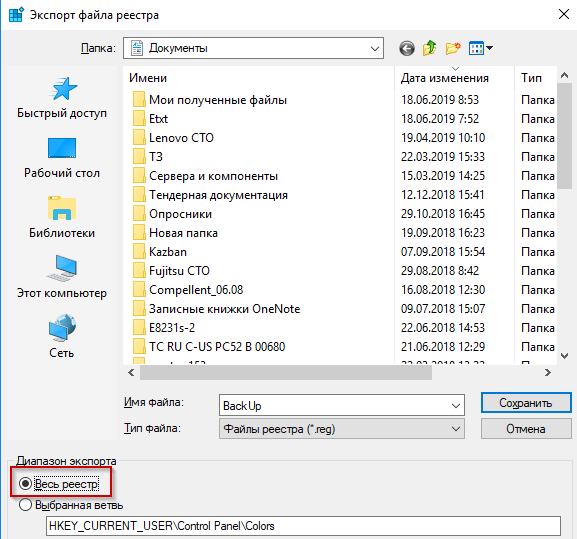577x539 pixels.
Task: Sort by the Имени column header
Action: coord(148,78)
